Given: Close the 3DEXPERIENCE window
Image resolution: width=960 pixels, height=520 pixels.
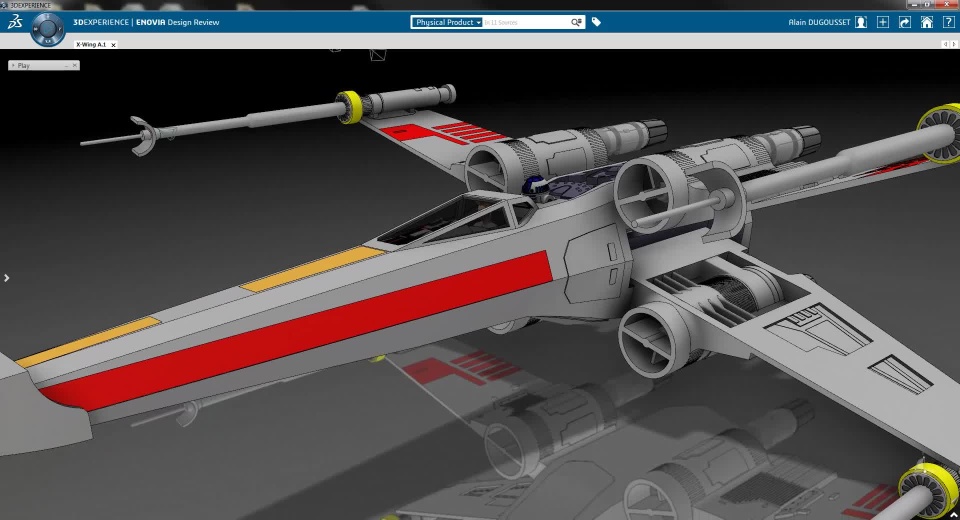Looking at the screenshot, I should 946,4.
